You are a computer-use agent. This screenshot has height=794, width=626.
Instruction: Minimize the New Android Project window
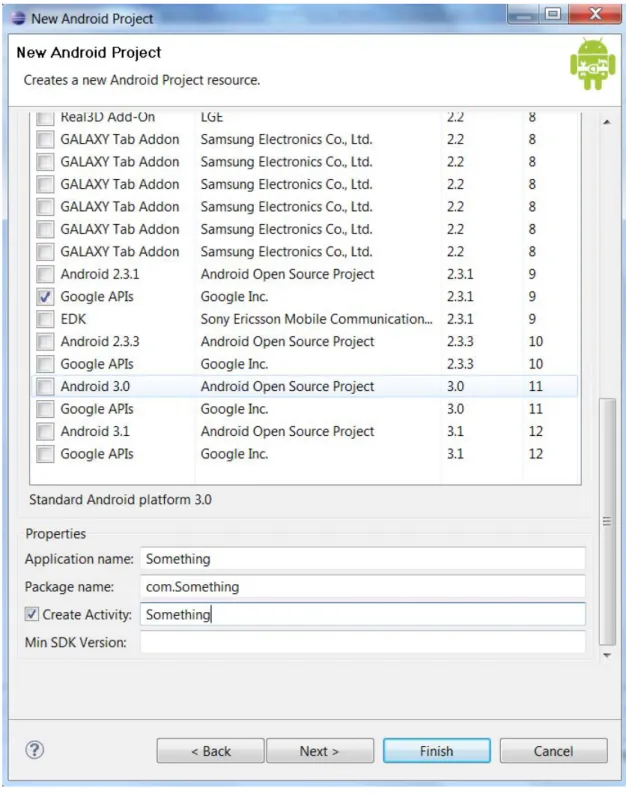tap(524, 14)
